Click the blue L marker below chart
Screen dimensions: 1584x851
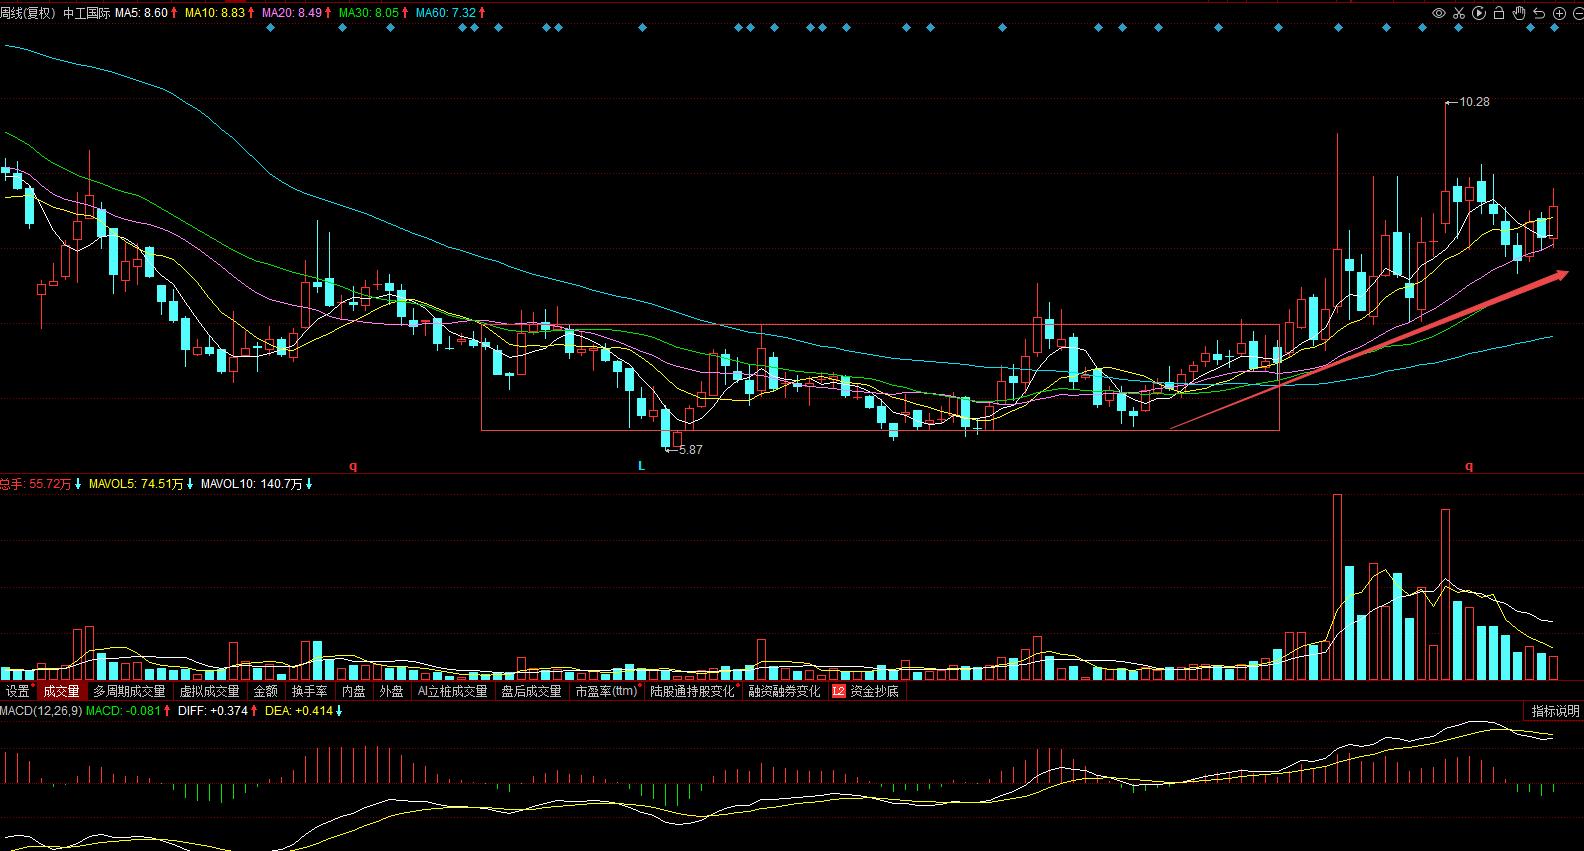[x=641, y=466]
